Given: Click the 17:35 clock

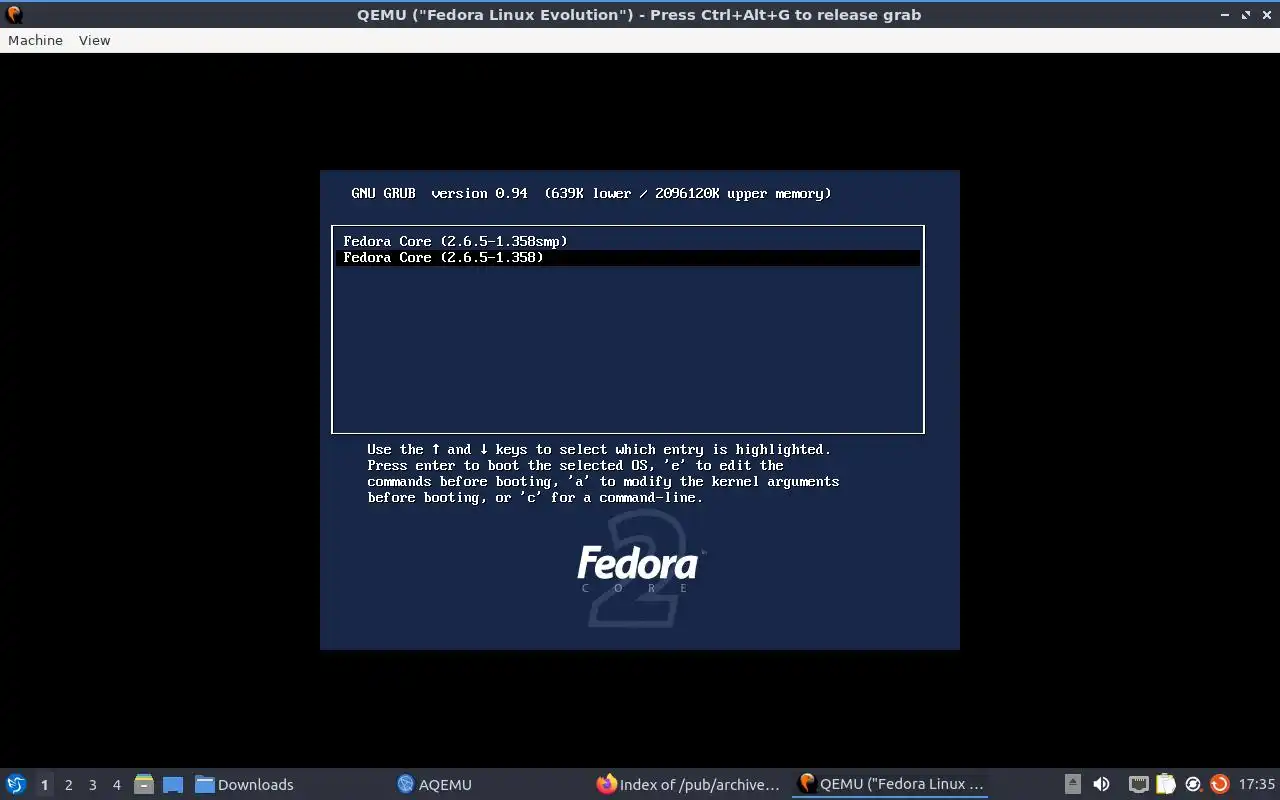Looking at the screenshot, I should [x=1256, y=784].
